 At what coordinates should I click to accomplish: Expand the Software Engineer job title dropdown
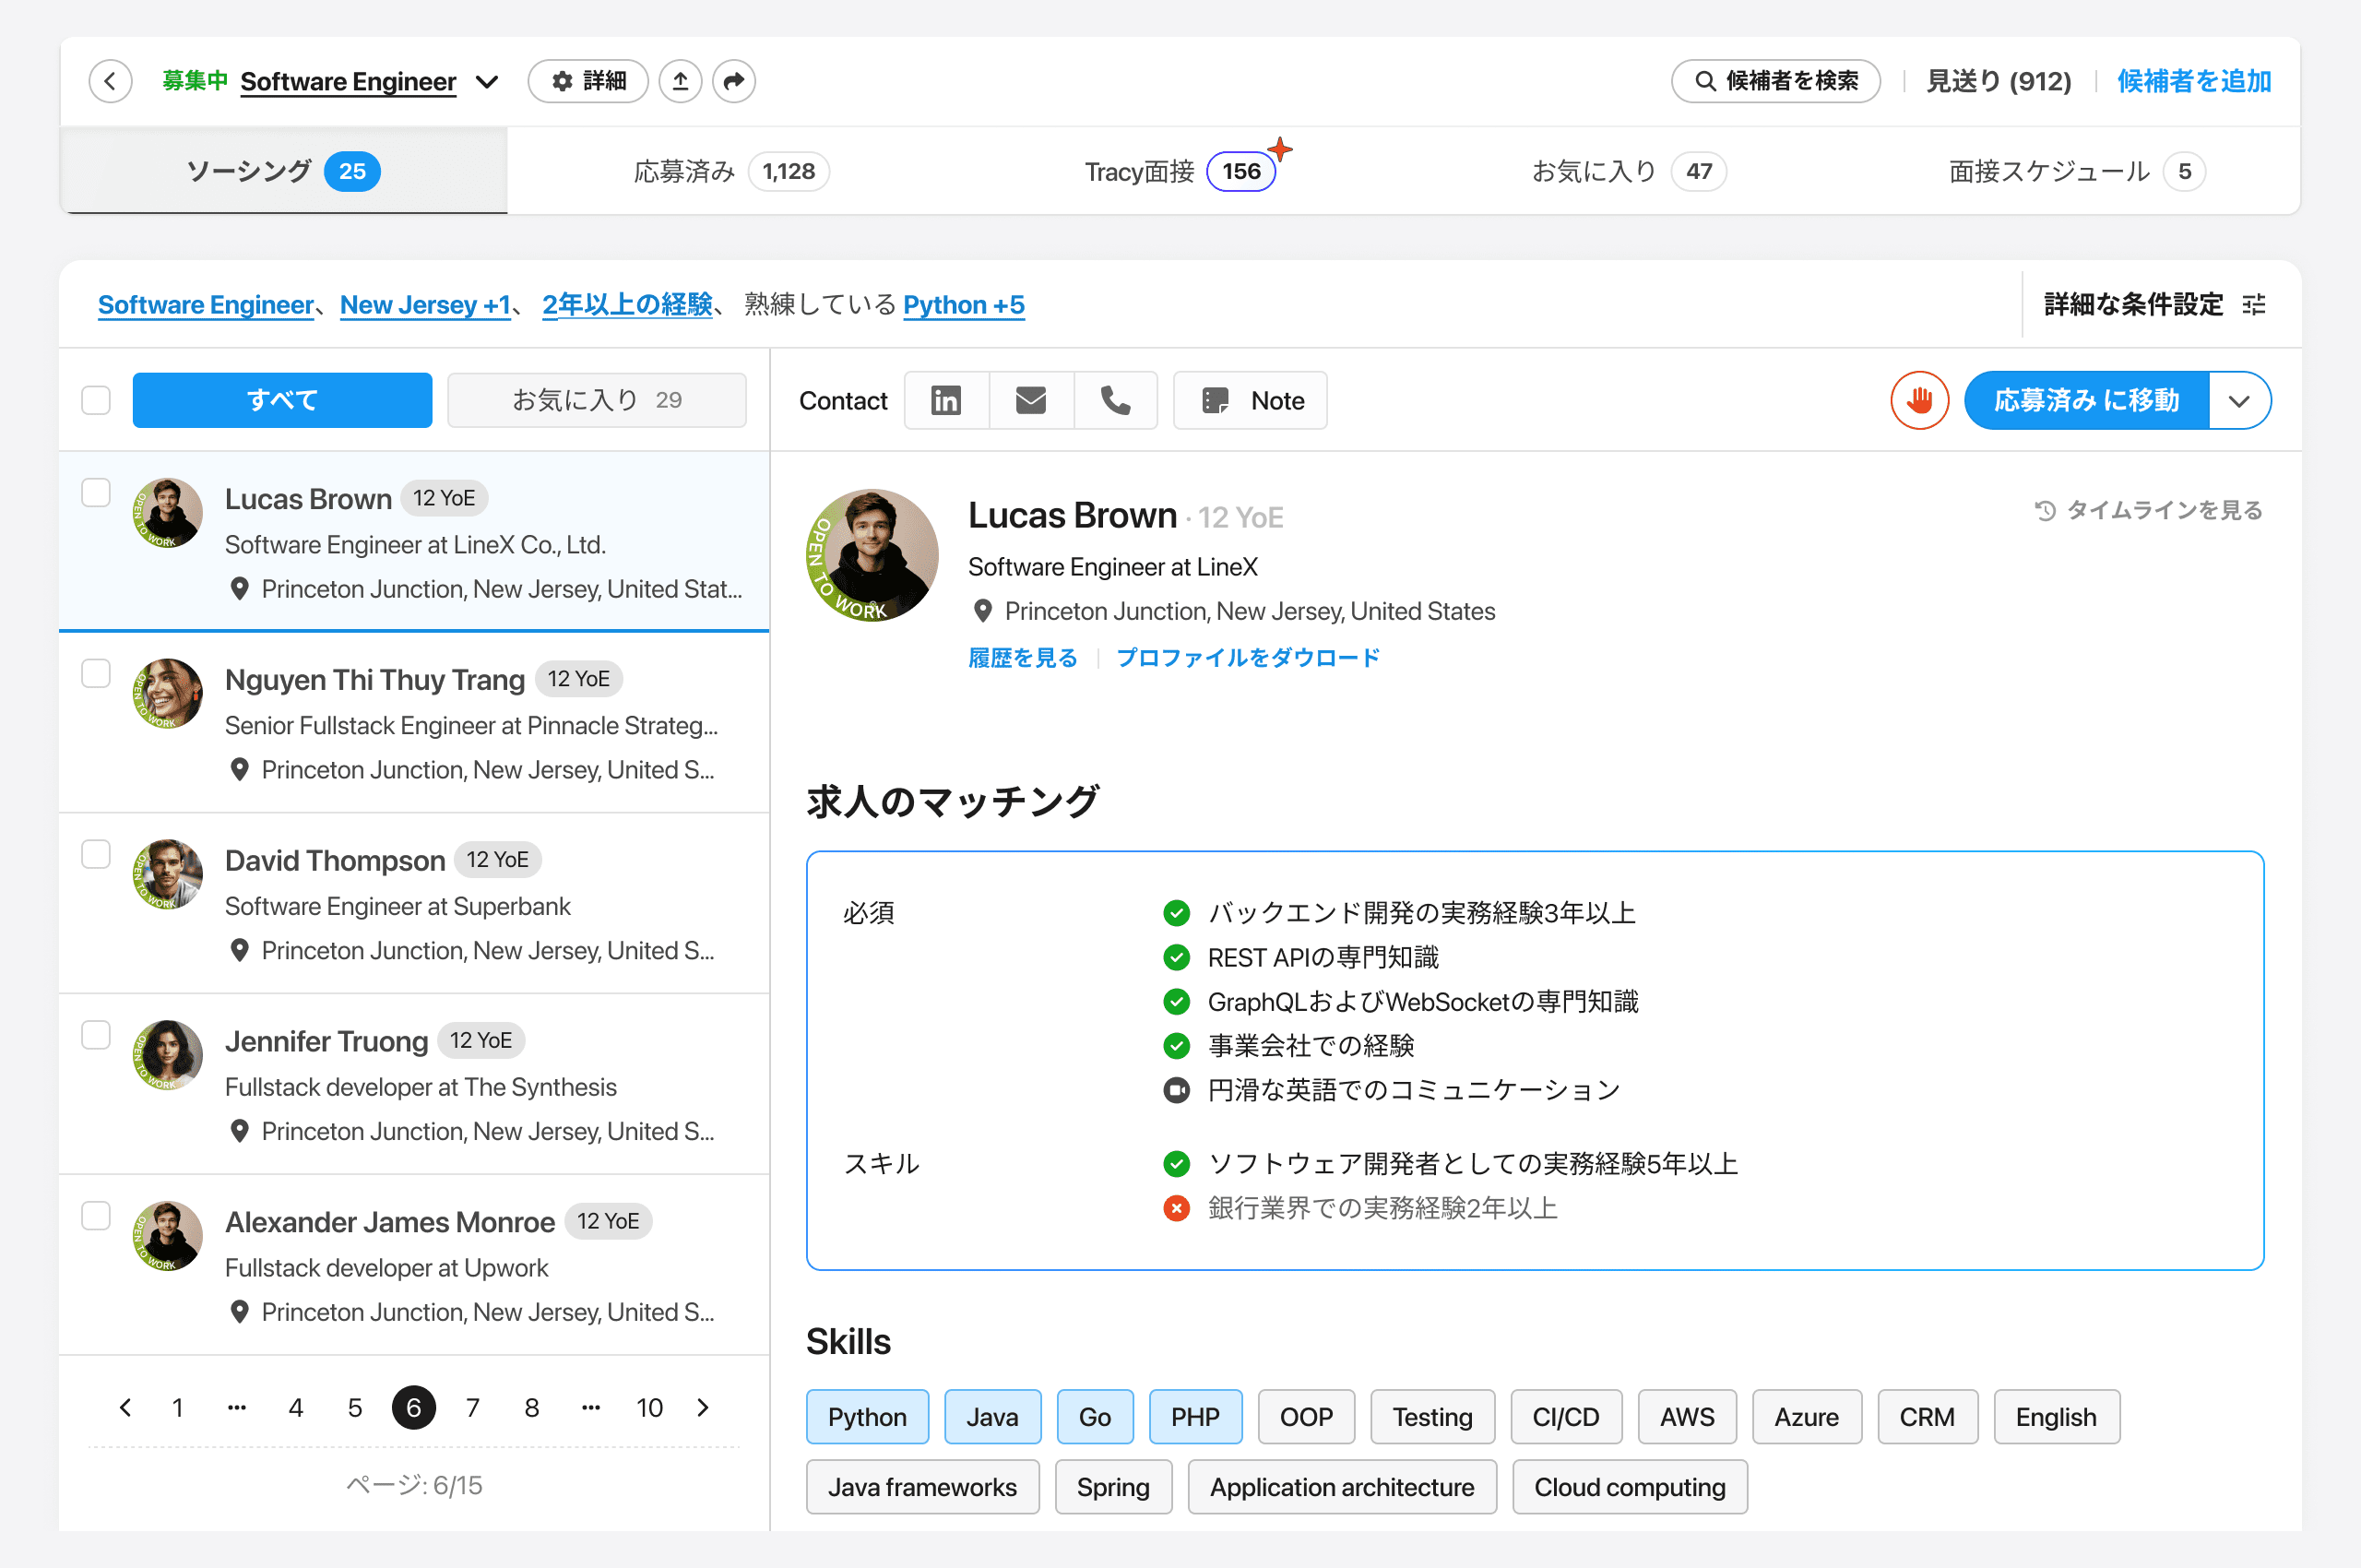click(x=487, y=82)
